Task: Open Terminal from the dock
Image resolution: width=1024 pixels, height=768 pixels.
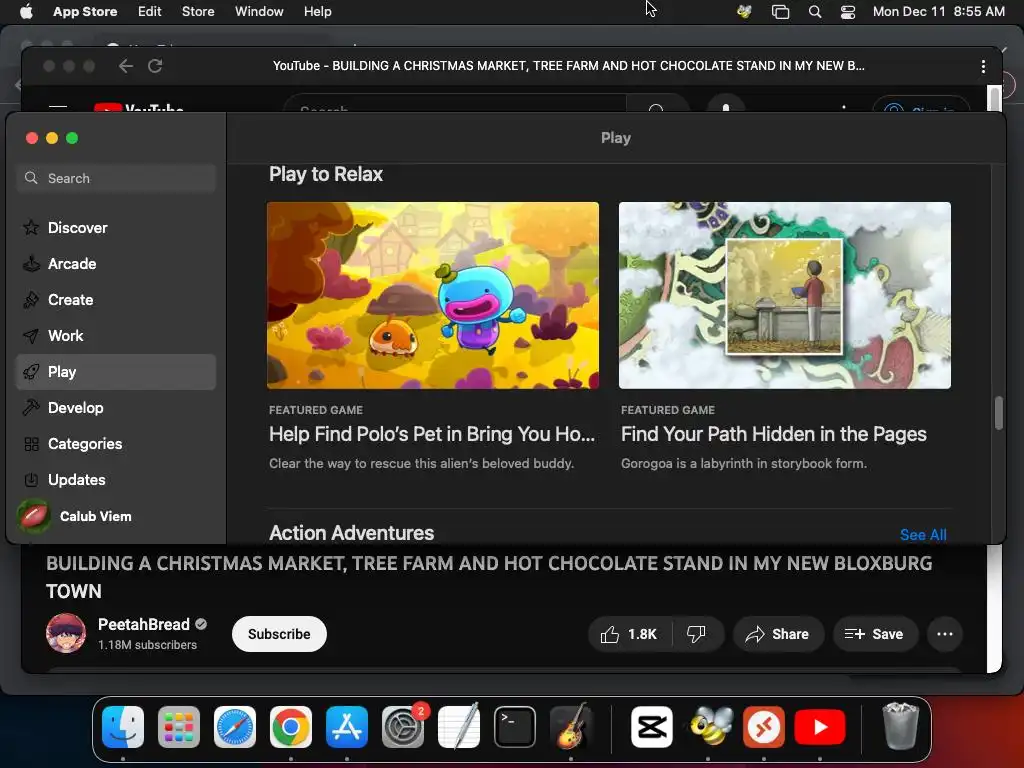Action: point(515,727)
